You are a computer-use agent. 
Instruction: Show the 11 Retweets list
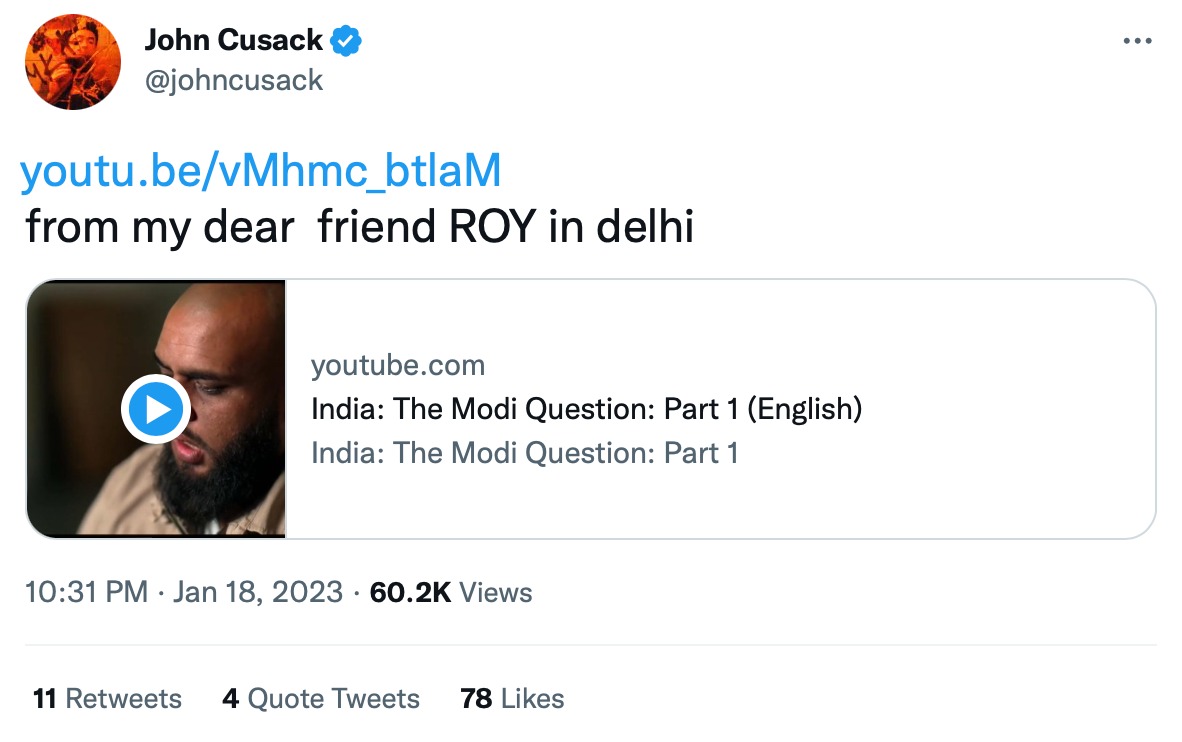point(107,698)
